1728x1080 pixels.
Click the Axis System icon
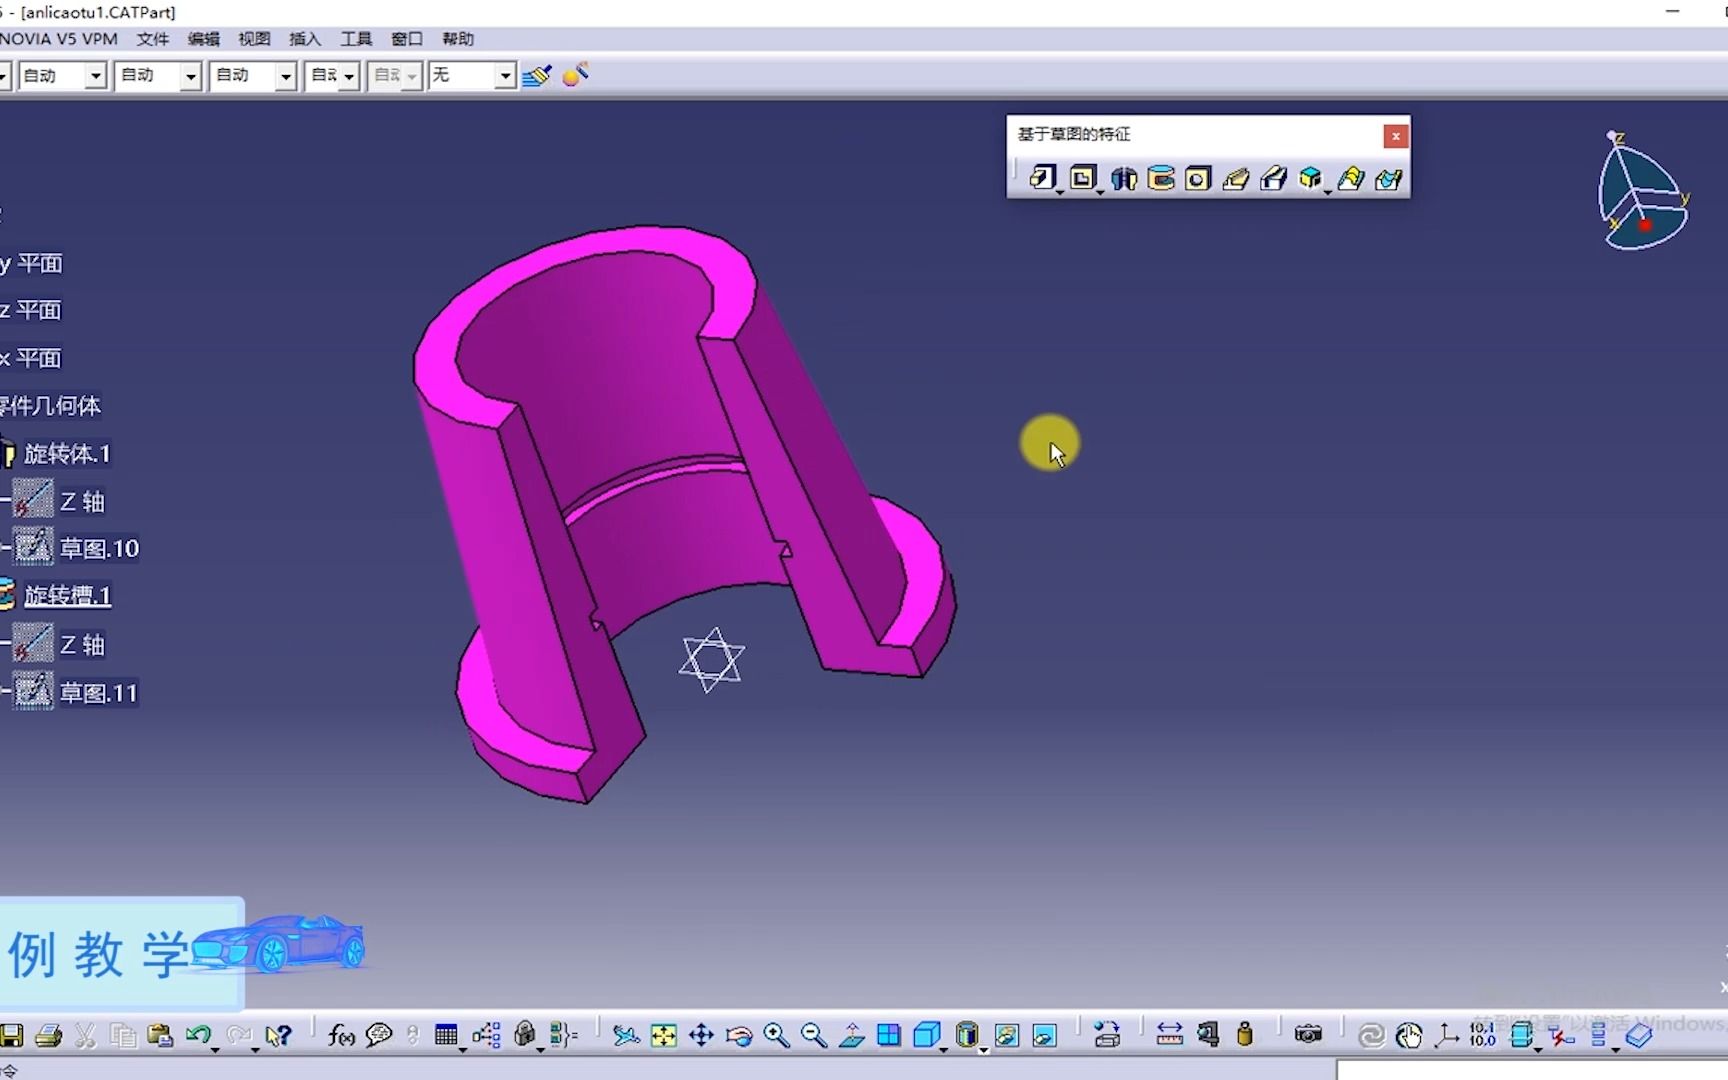1446,1036
